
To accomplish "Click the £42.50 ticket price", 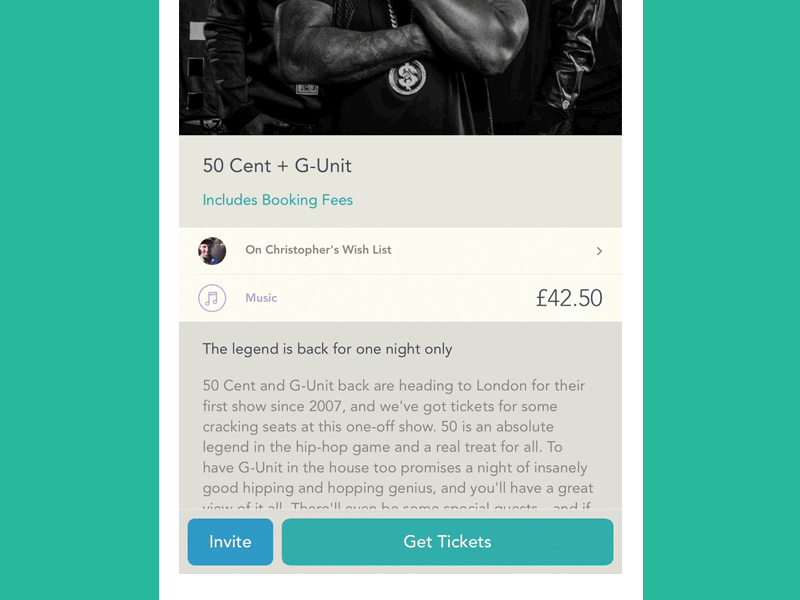I will [570, 298].
